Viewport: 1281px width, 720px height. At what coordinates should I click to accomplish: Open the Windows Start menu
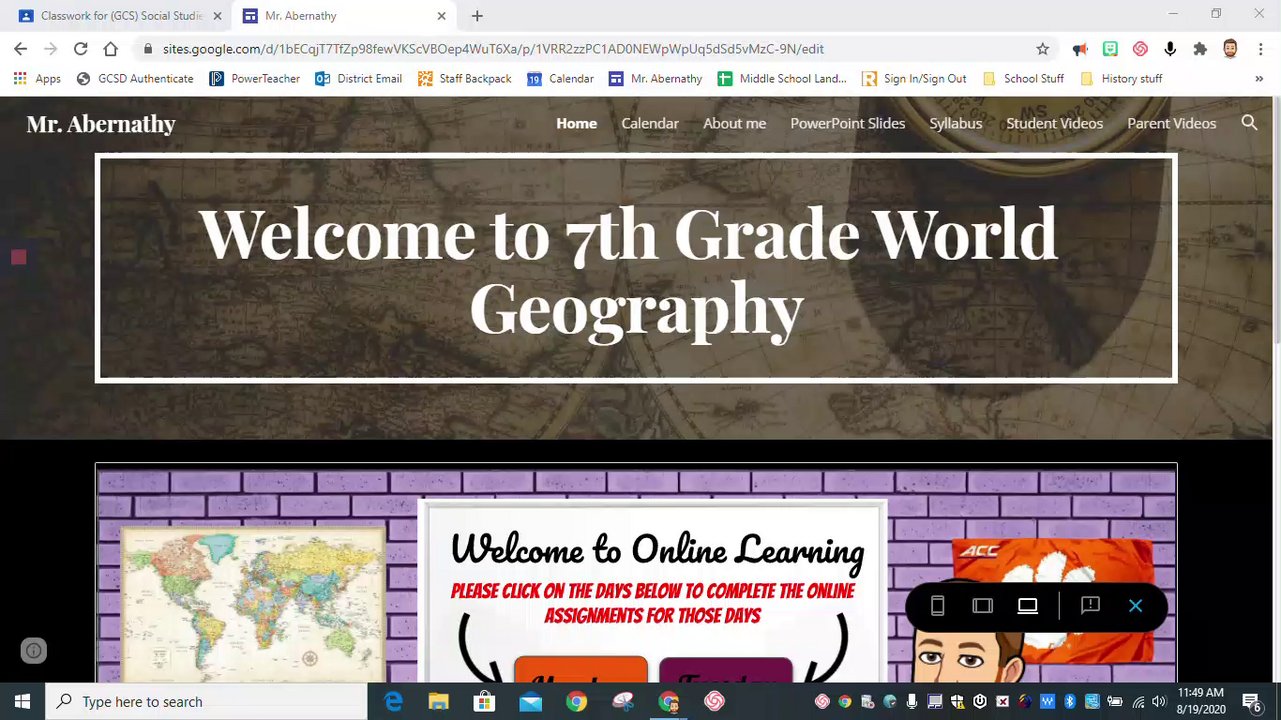click(x=23, y=701)
